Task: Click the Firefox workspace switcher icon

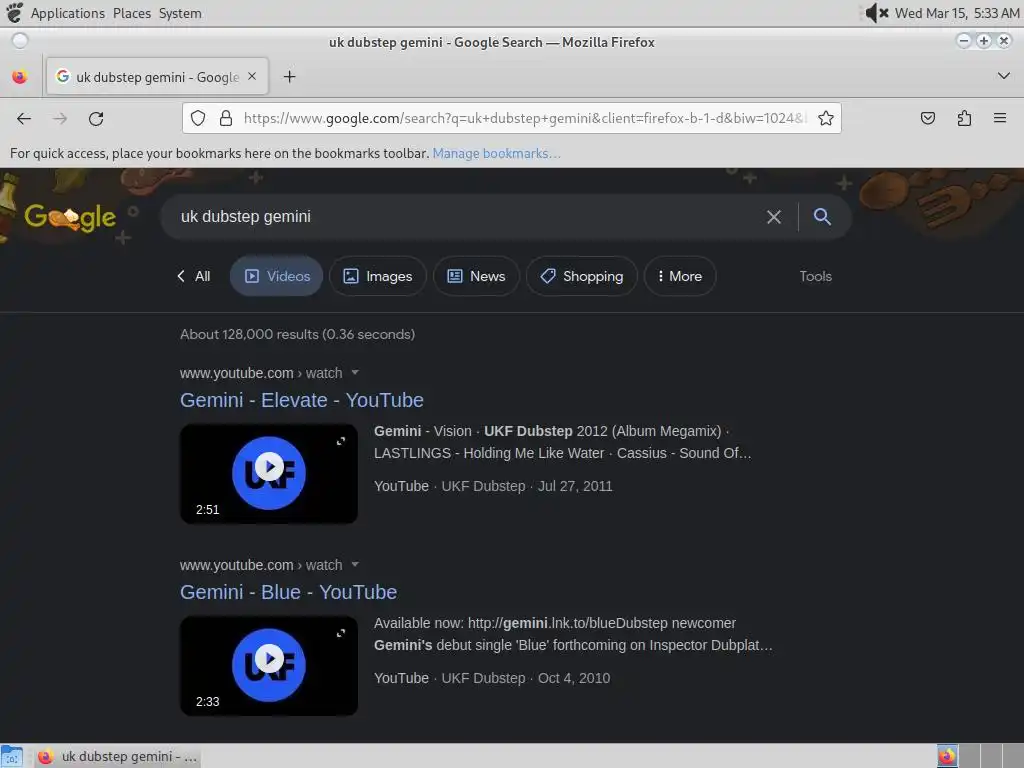Action: [947, 756]
